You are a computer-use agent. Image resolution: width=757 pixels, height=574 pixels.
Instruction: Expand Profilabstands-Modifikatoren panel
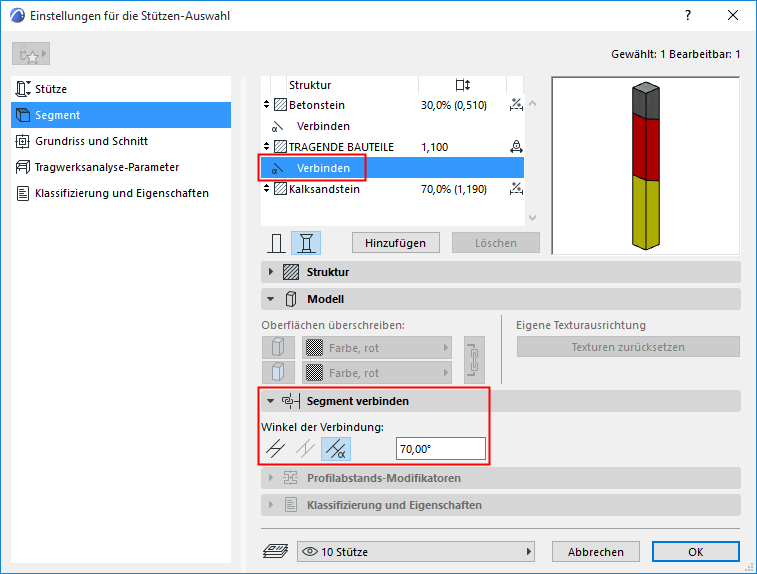coord(271,478)
